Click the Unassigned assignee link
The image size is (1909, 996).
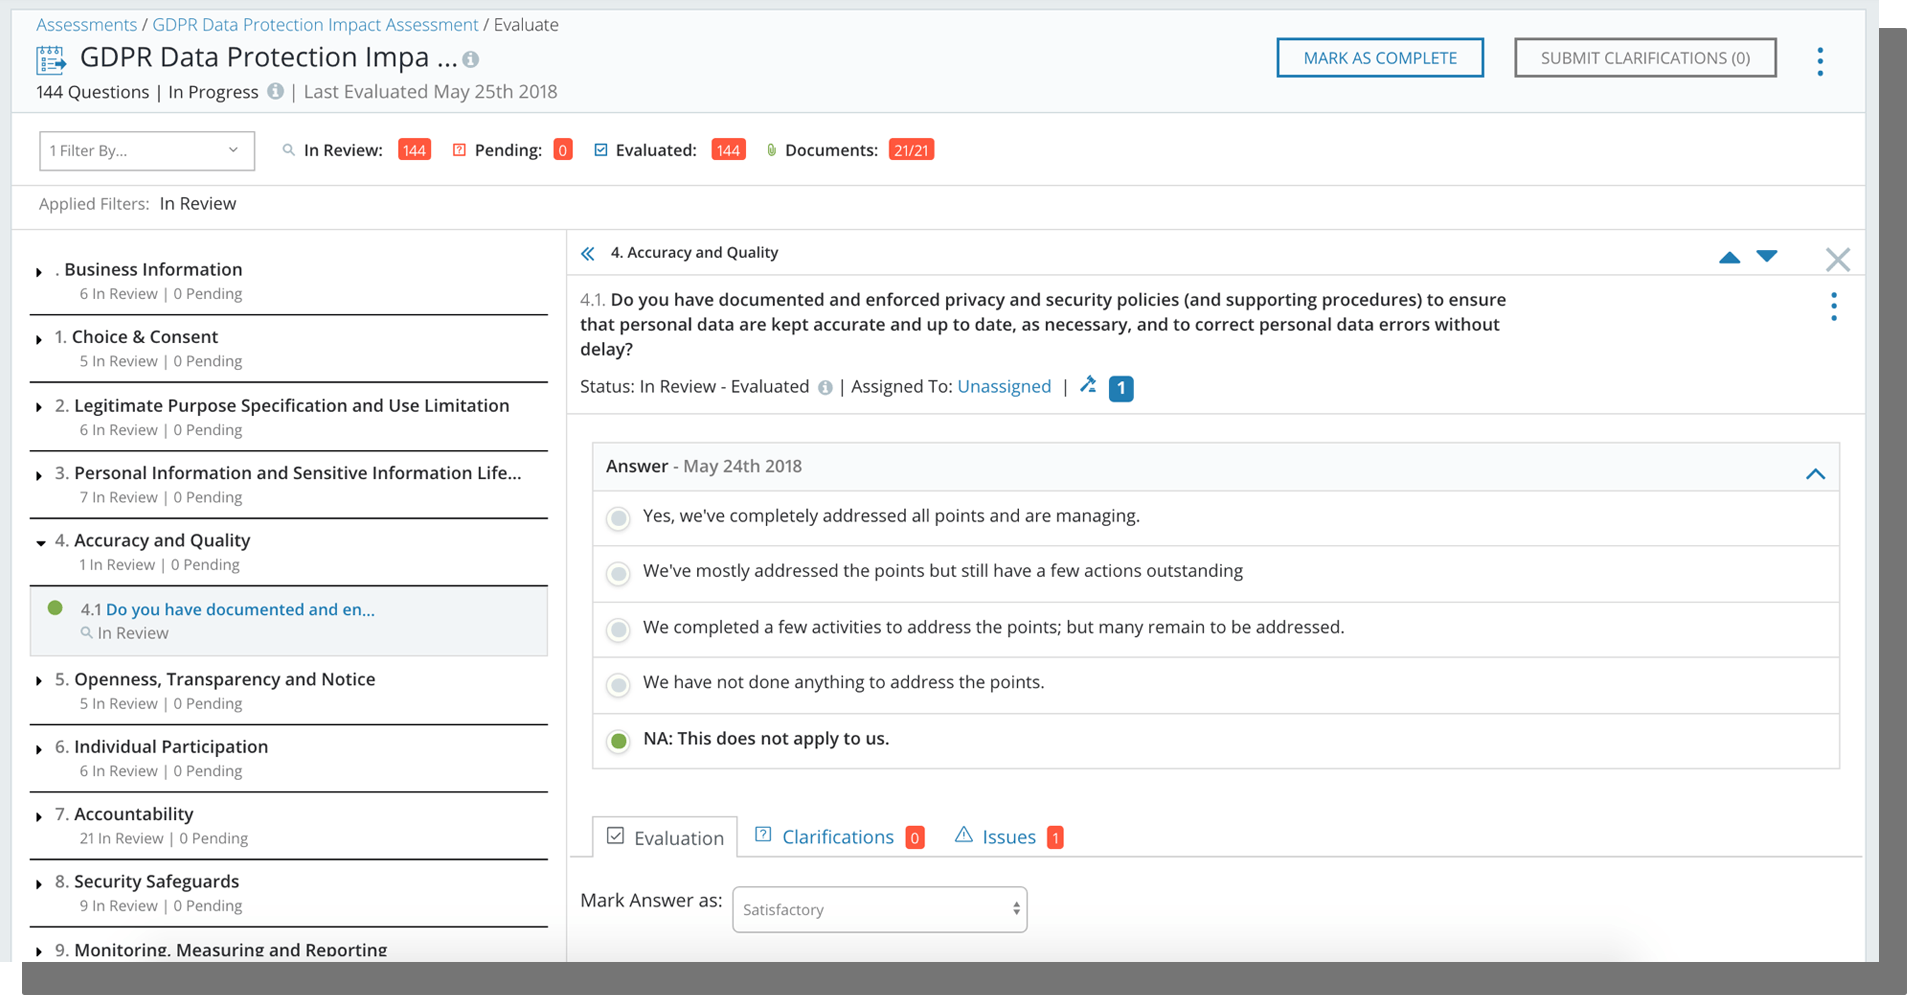[x=1004, y=387]
